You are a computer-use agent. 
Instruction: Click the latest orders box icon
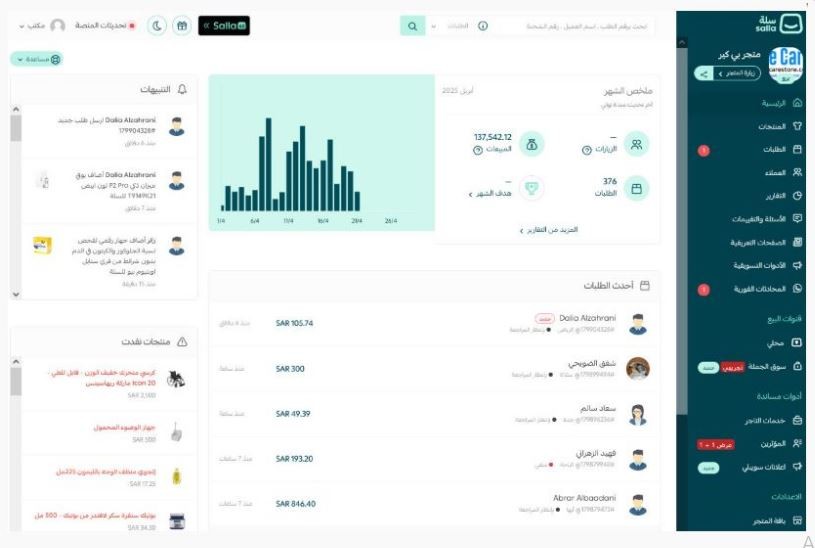point(645,285)
